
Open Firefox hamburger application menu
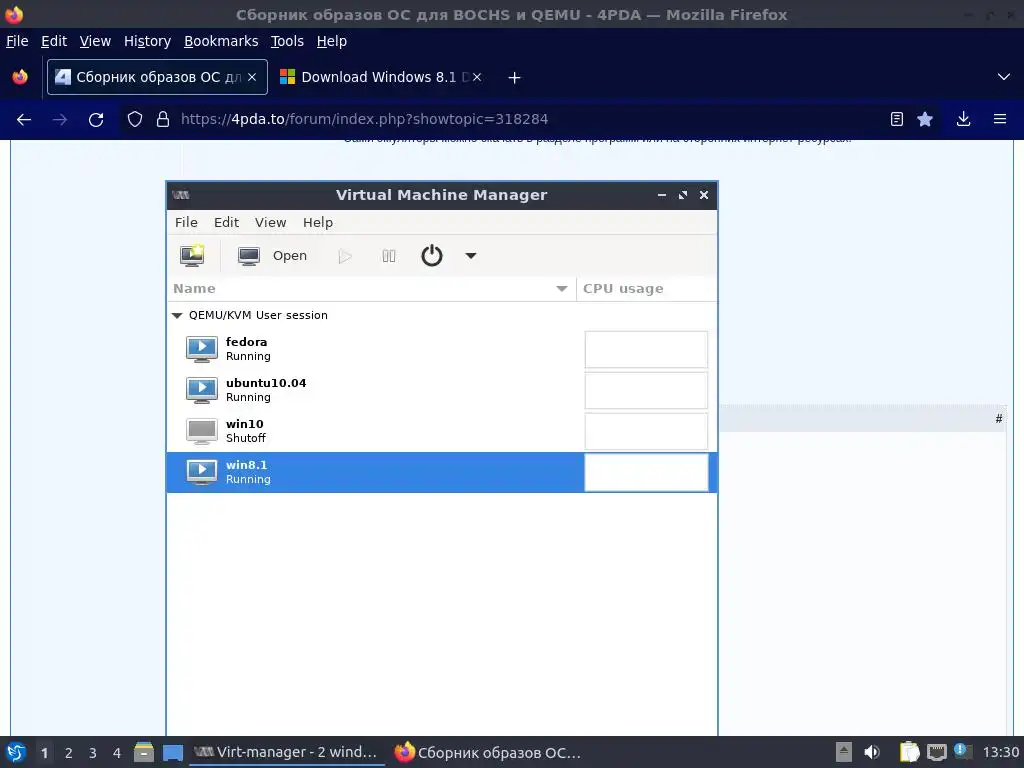(x=1000, y=120)
